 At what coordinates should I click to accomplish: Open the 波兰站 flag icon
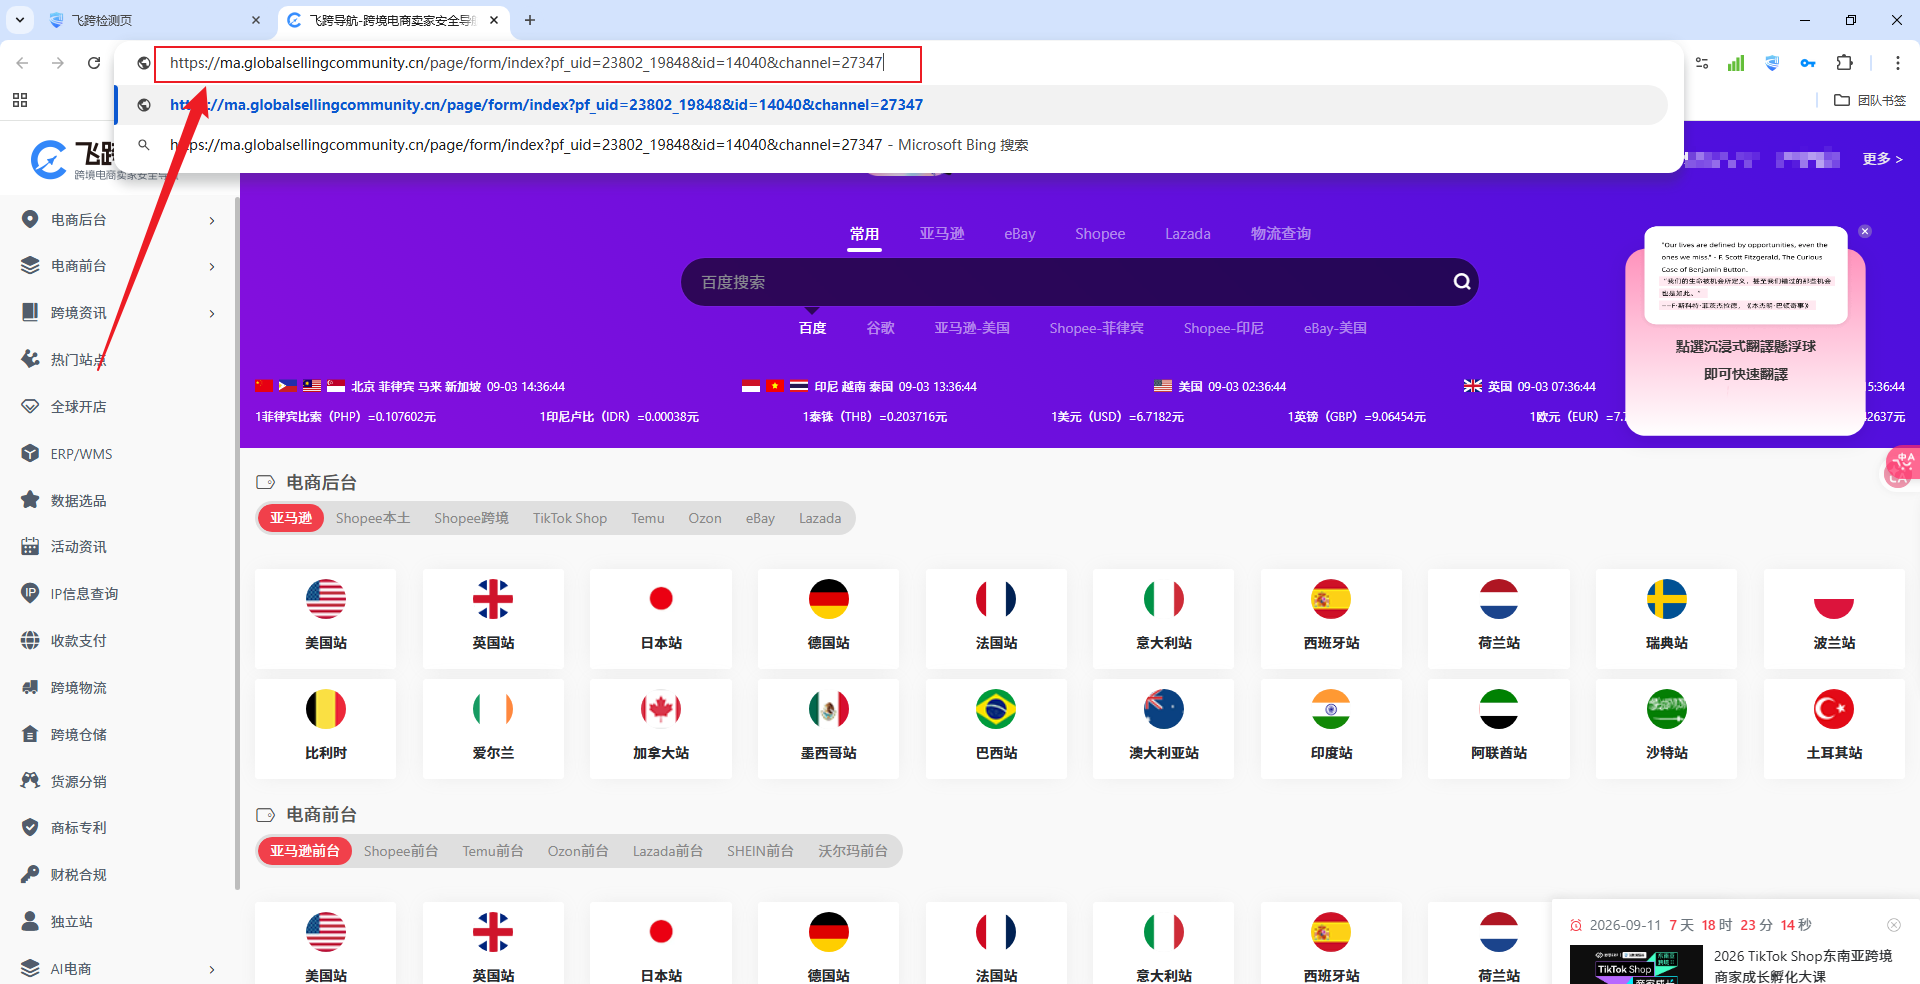coord(1834,599)
